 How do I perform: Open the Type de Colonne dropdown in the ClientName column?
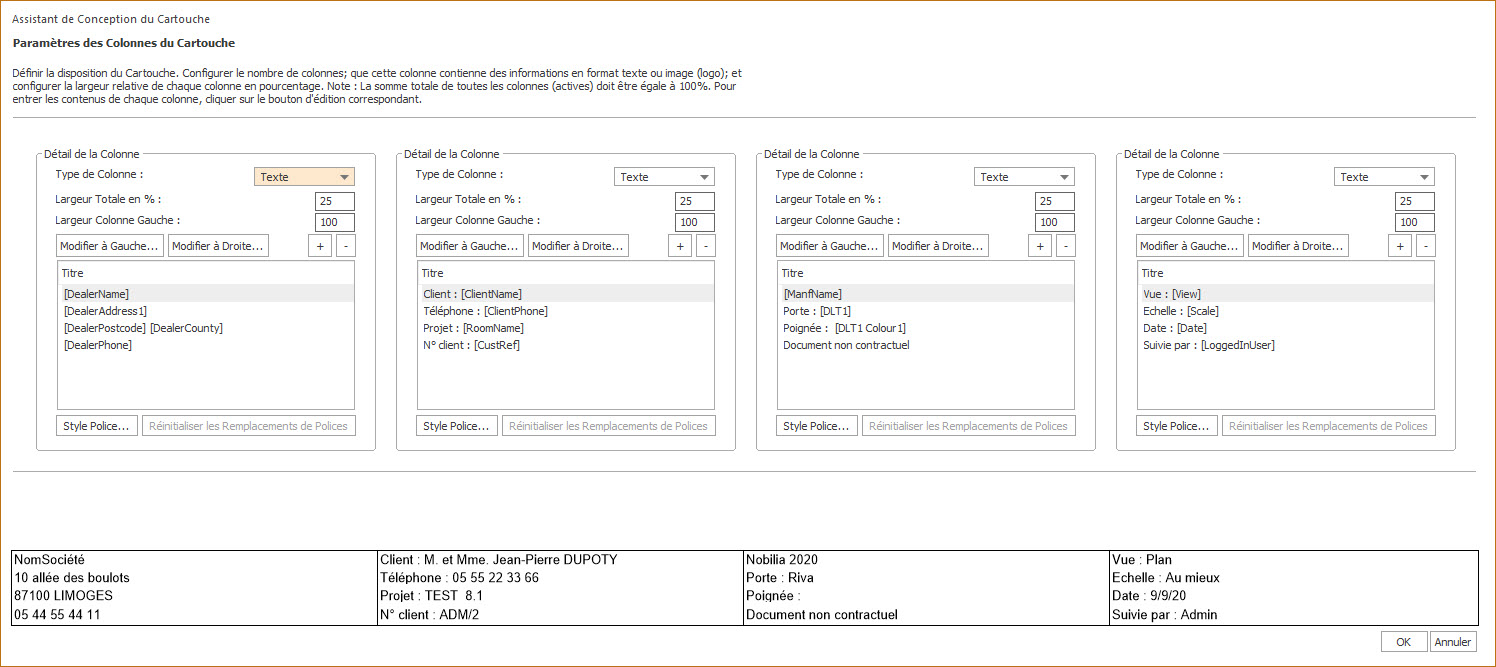pyautogui.click(x=665, y=177)
